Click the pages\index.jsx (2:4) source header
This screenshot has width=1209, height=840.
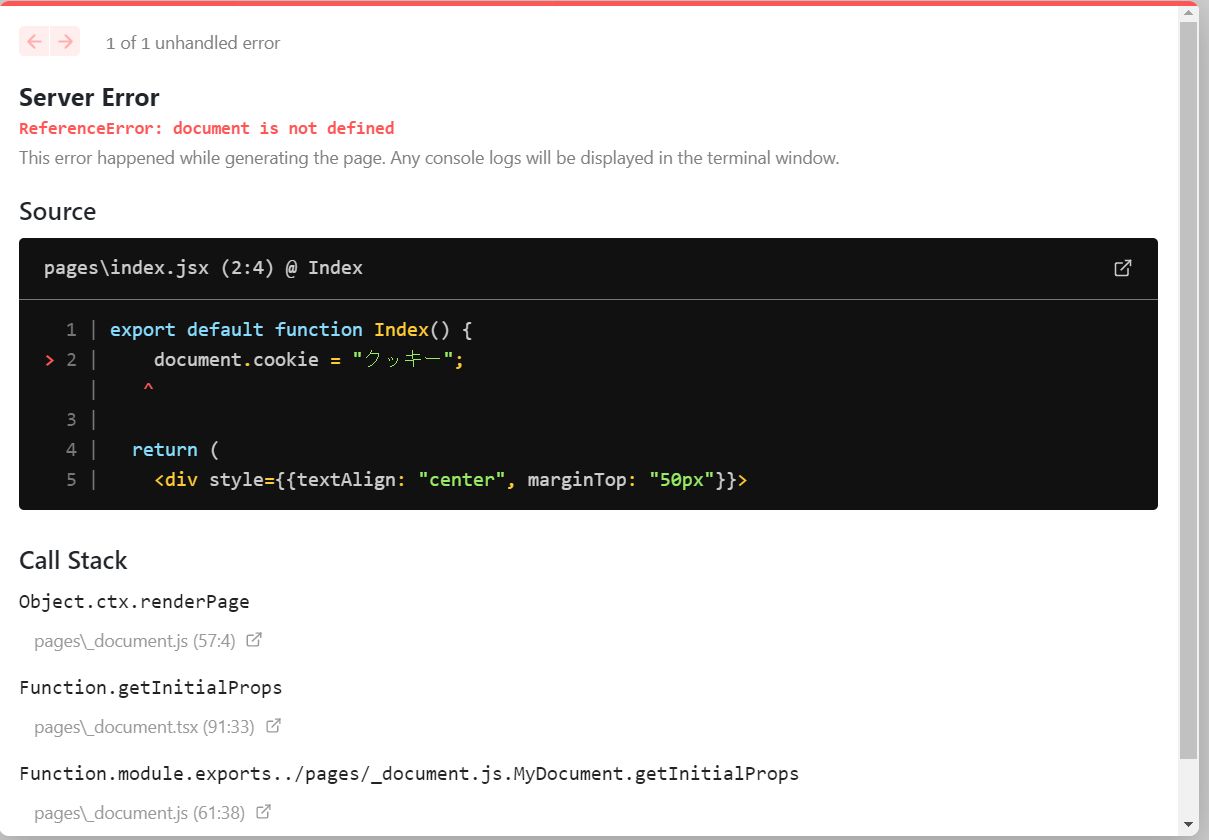pyautogui.click(x=203, y=268)
